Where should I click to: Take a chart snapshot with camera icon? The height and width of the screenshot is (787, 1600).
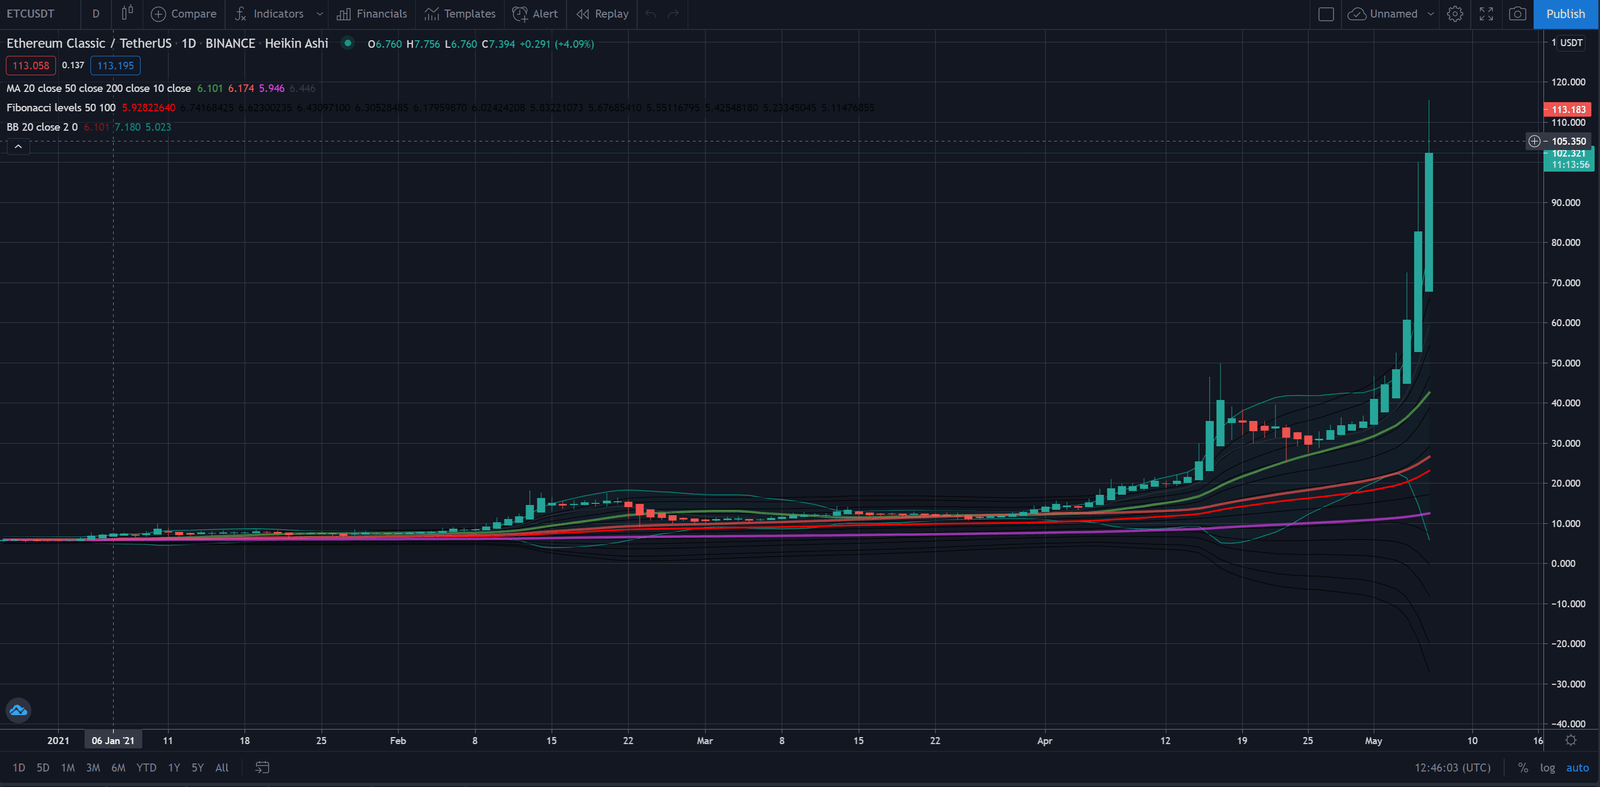click(1517, 14)
